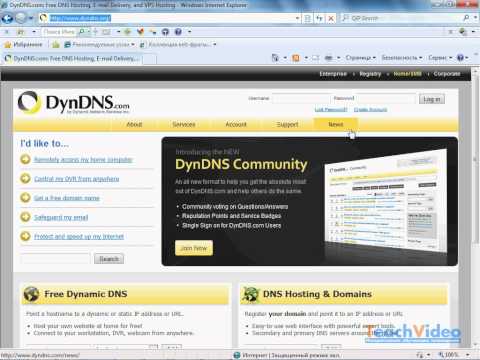
Task: Click Enterprise in the top black bar
Action: click(x=333, y=74)
